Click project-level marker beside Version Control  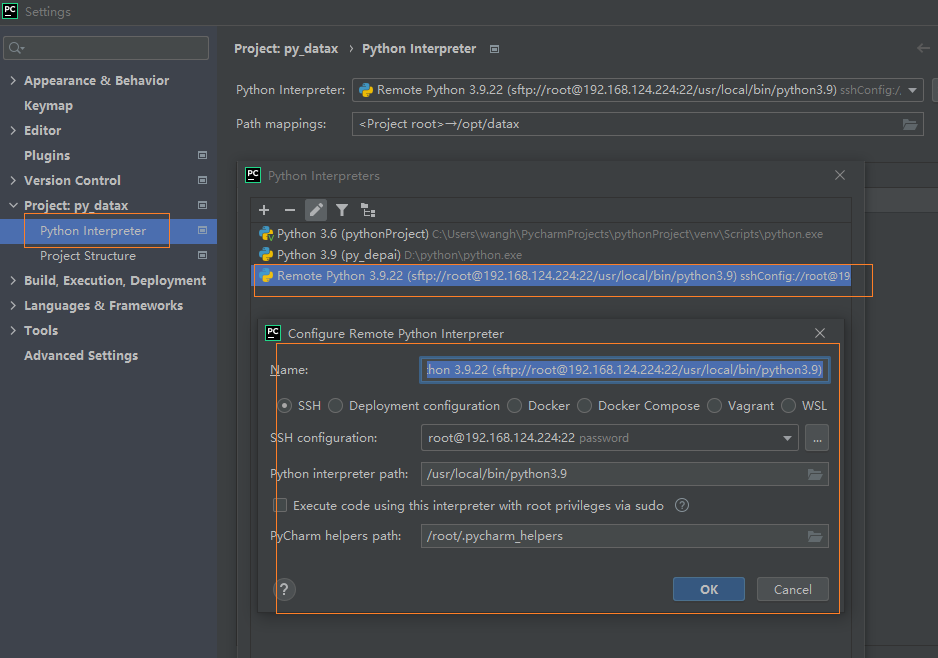pyautogui.click(x=203, y=180)
